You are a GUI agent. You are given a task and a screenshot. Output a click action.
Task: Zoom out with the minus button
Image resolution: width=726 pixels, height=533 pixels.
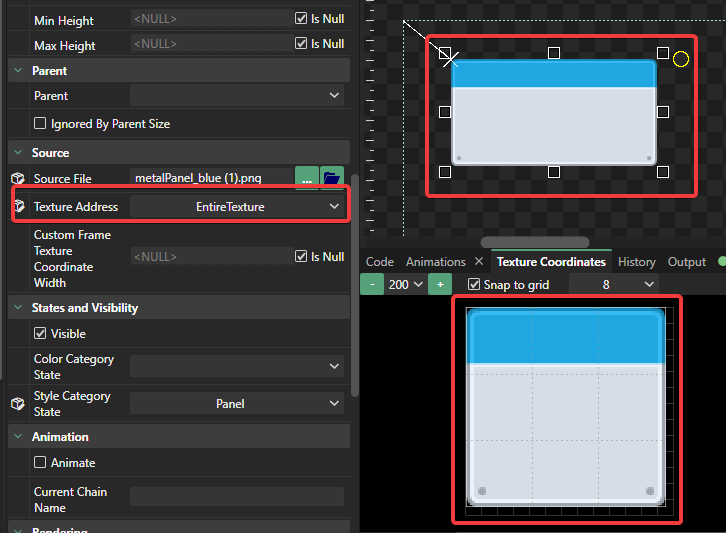[372, 285]
